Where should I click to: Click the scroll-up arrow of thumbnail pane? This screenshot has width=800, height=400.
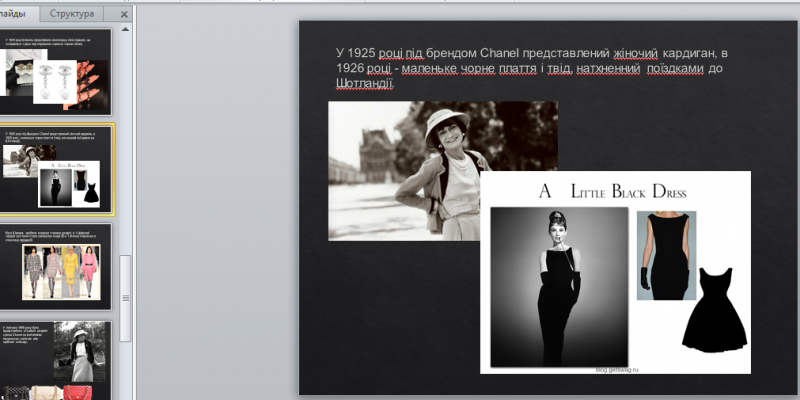pos(125,29)
